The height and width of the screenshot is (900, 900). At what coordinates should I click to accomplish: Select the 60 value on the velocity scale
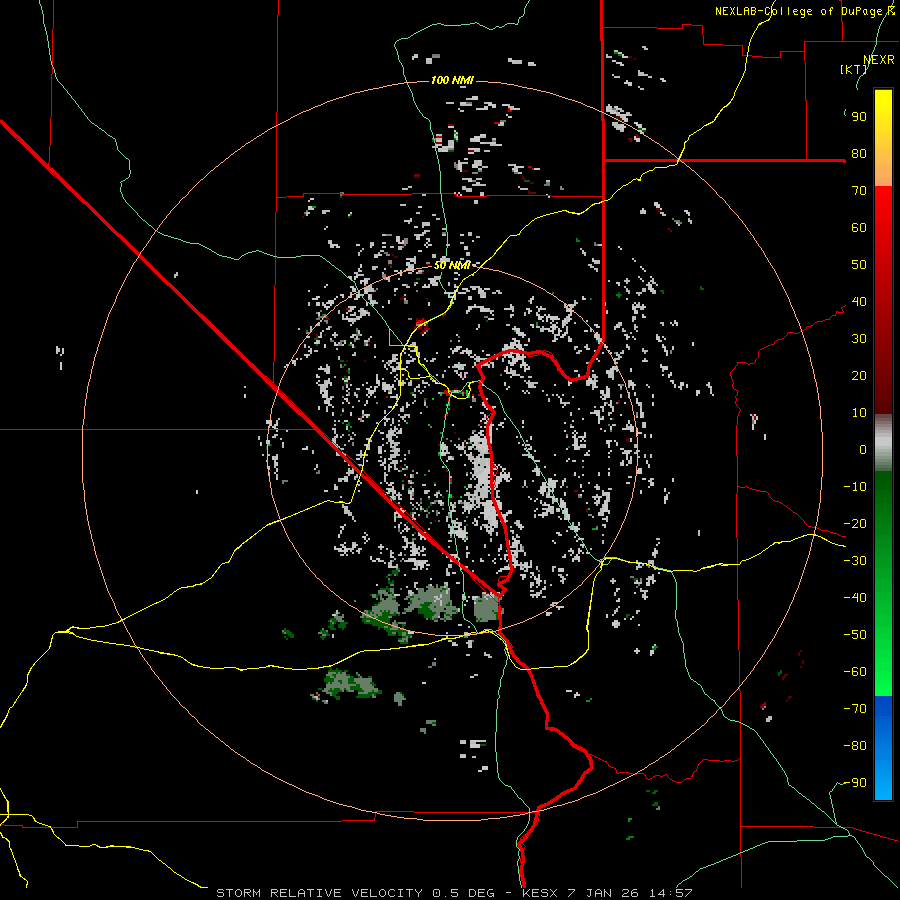[859, 228]
